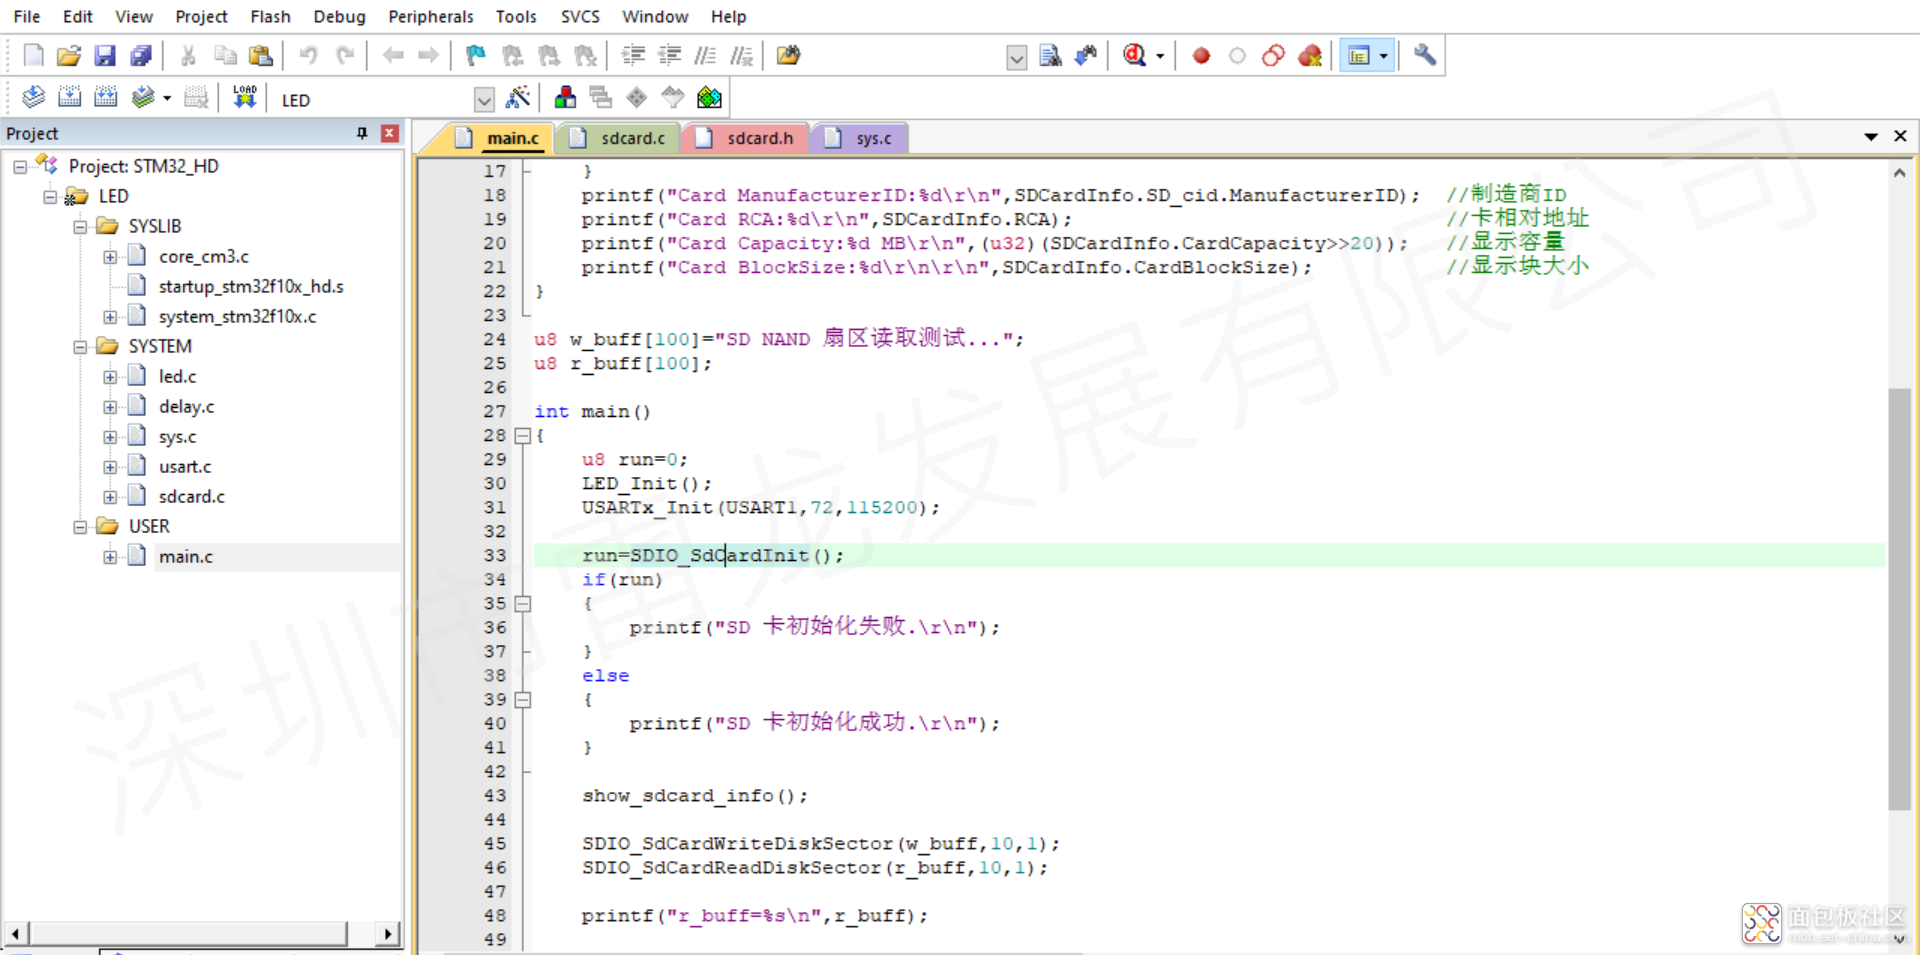Screen dimensions: 1920x955
Task: Collapse the SYSLIB folder group
Action: 80,227
